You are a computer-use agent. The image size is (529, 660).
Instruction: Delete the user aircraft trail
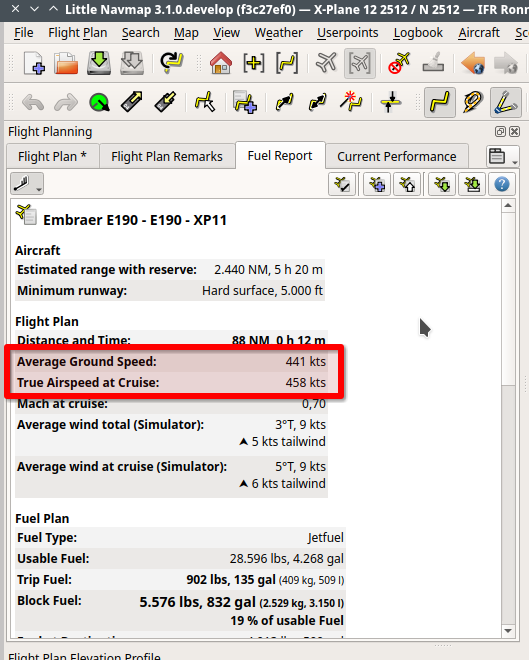(399, 63)
